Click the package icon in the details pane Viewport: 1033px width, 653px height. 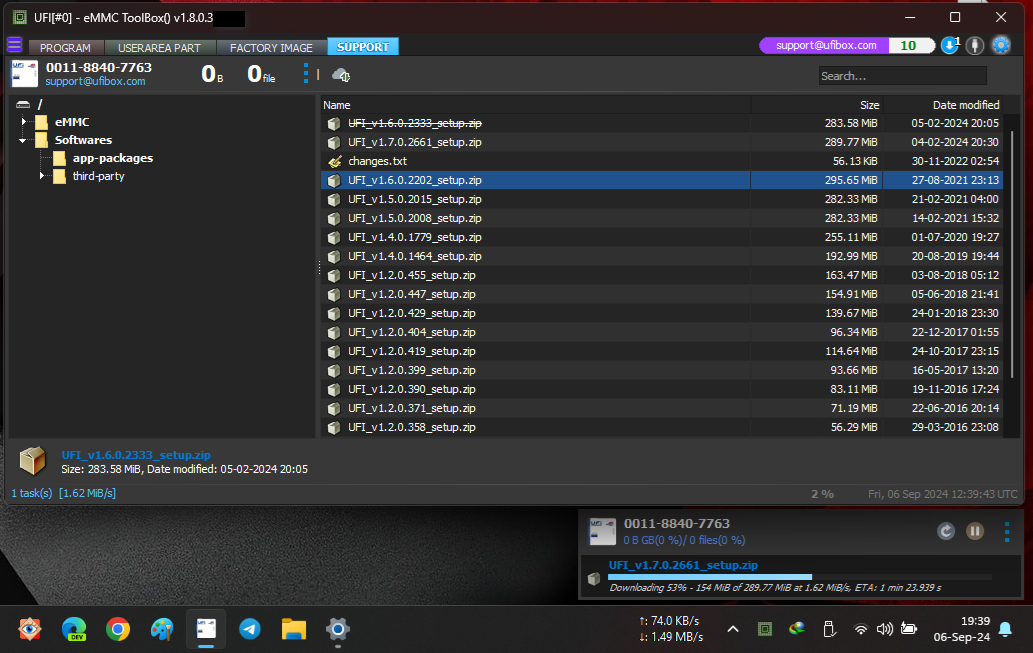[32, 461]
